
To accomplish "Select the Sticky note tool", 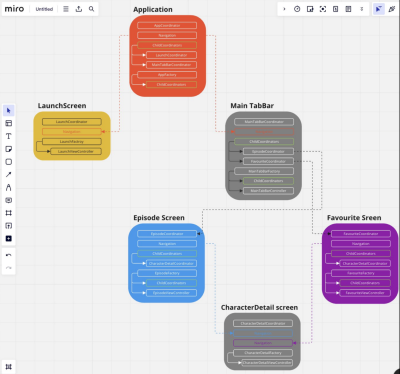I will [9, 149].
